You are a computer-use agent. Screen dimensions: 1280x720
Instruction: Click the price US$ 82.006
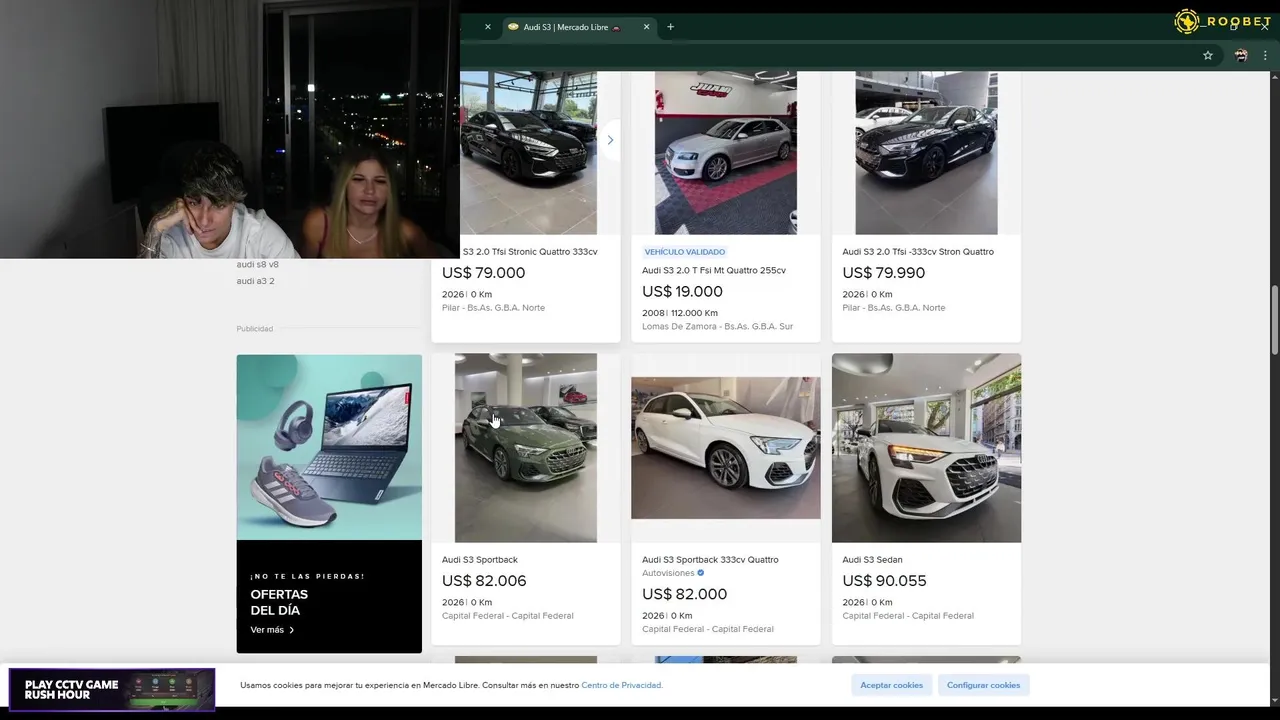[484, 581]
